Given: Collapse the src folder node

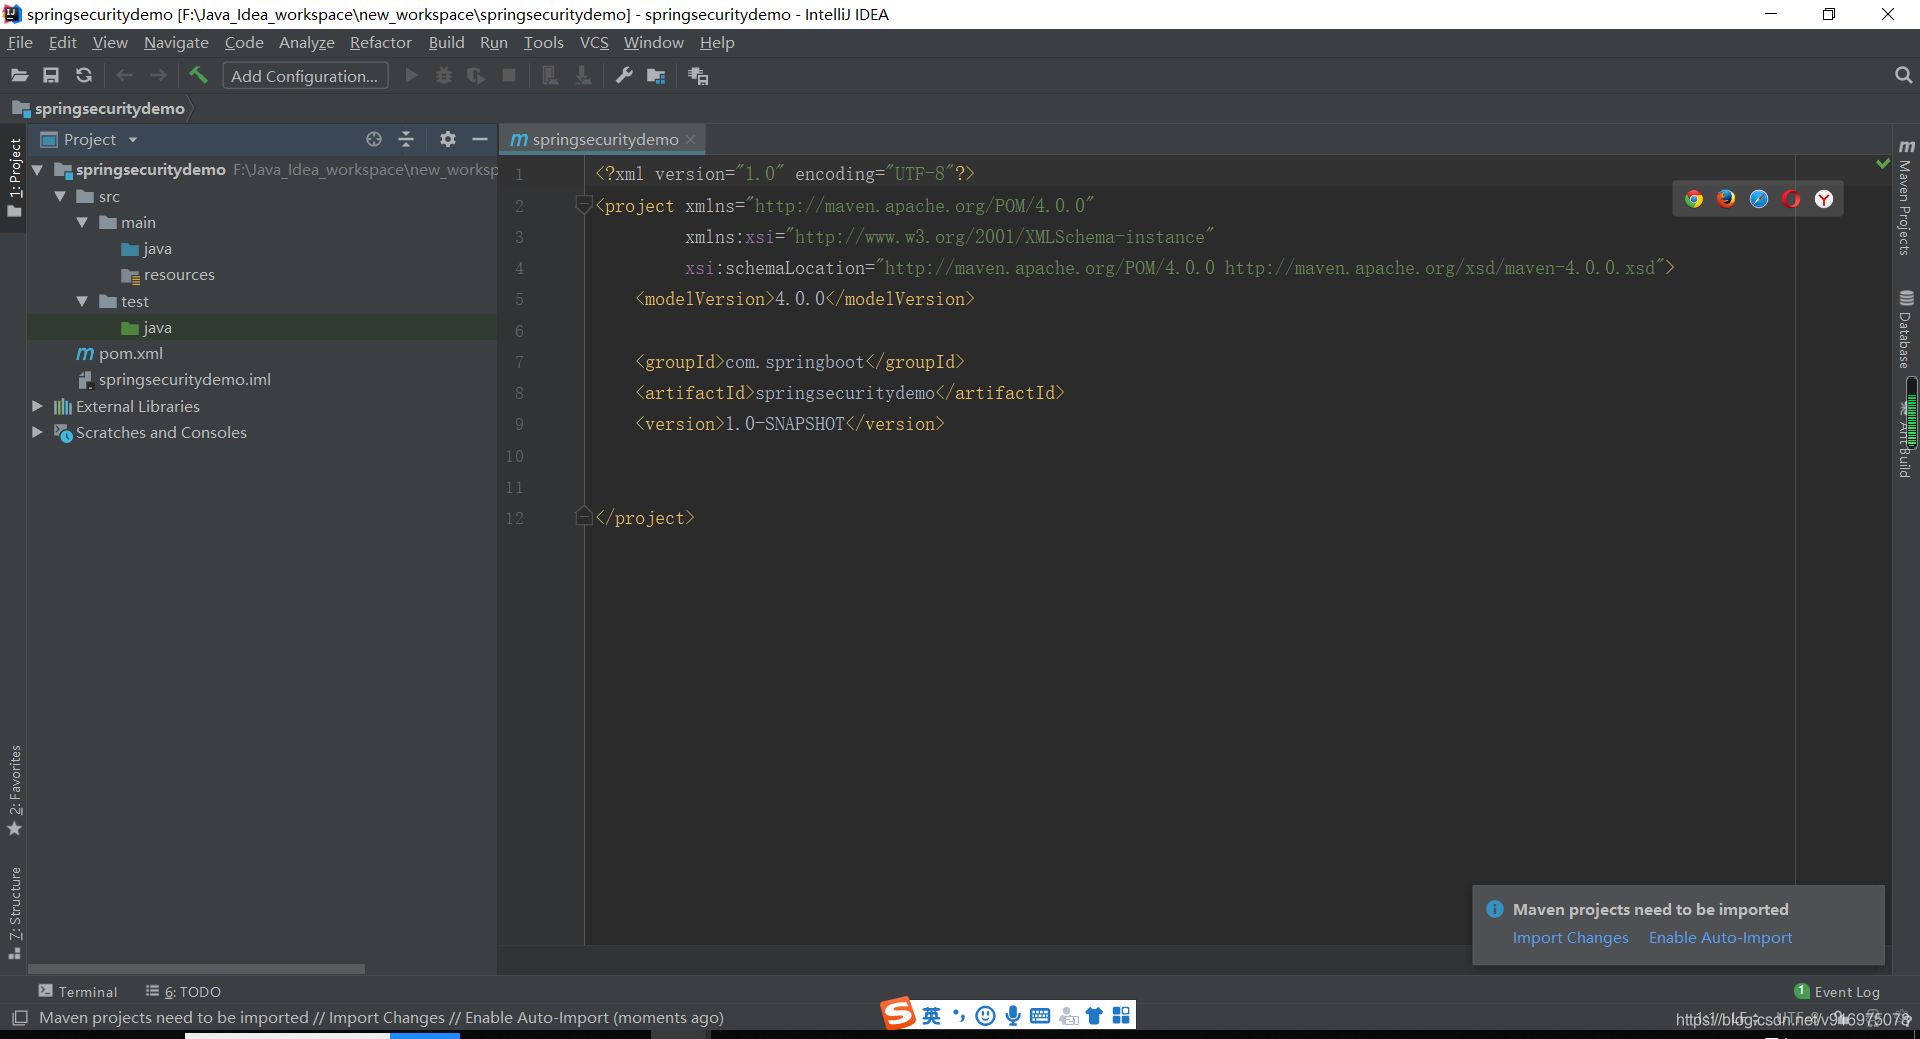Looking at the screenshot, I should 60,197.
